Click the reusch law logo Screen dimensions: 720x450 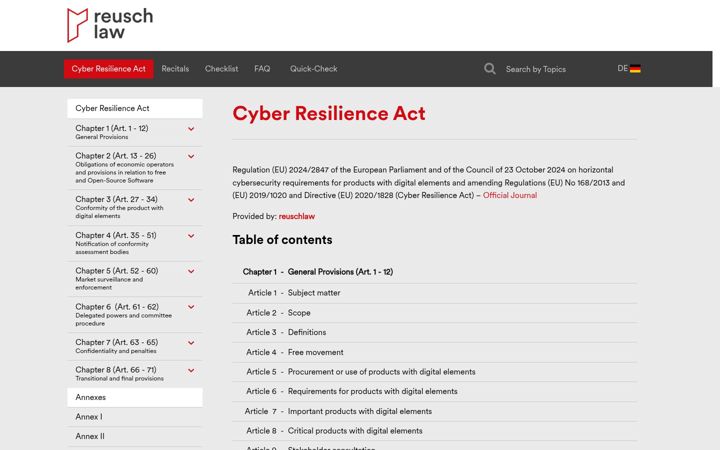click(110, 25)
